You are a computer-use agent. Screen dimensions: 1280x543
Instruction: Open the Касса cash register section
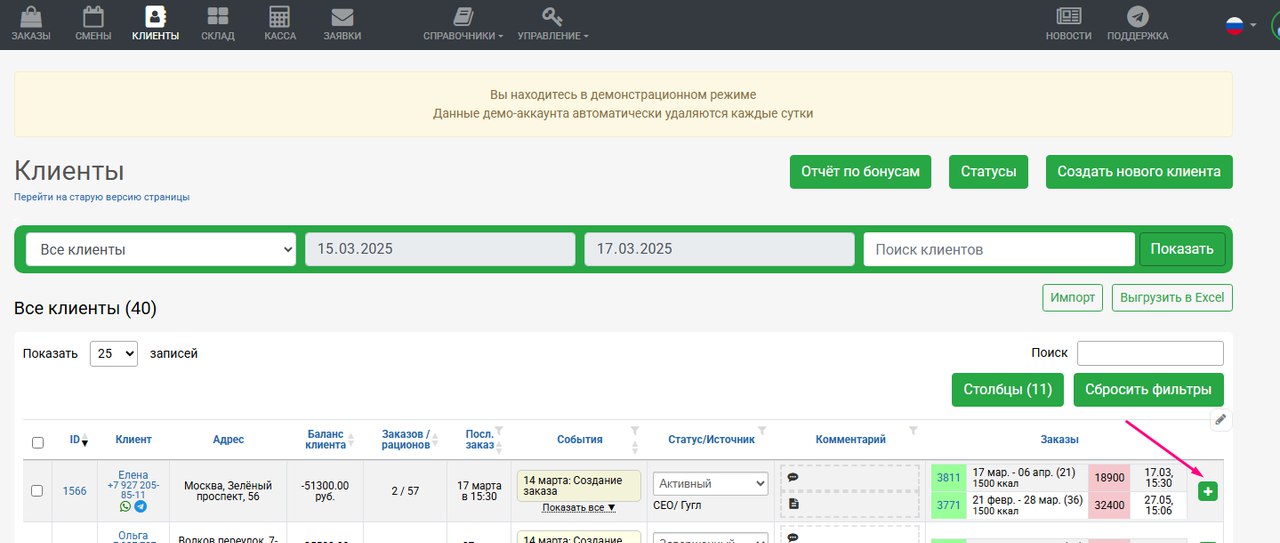tap(280, 23)
